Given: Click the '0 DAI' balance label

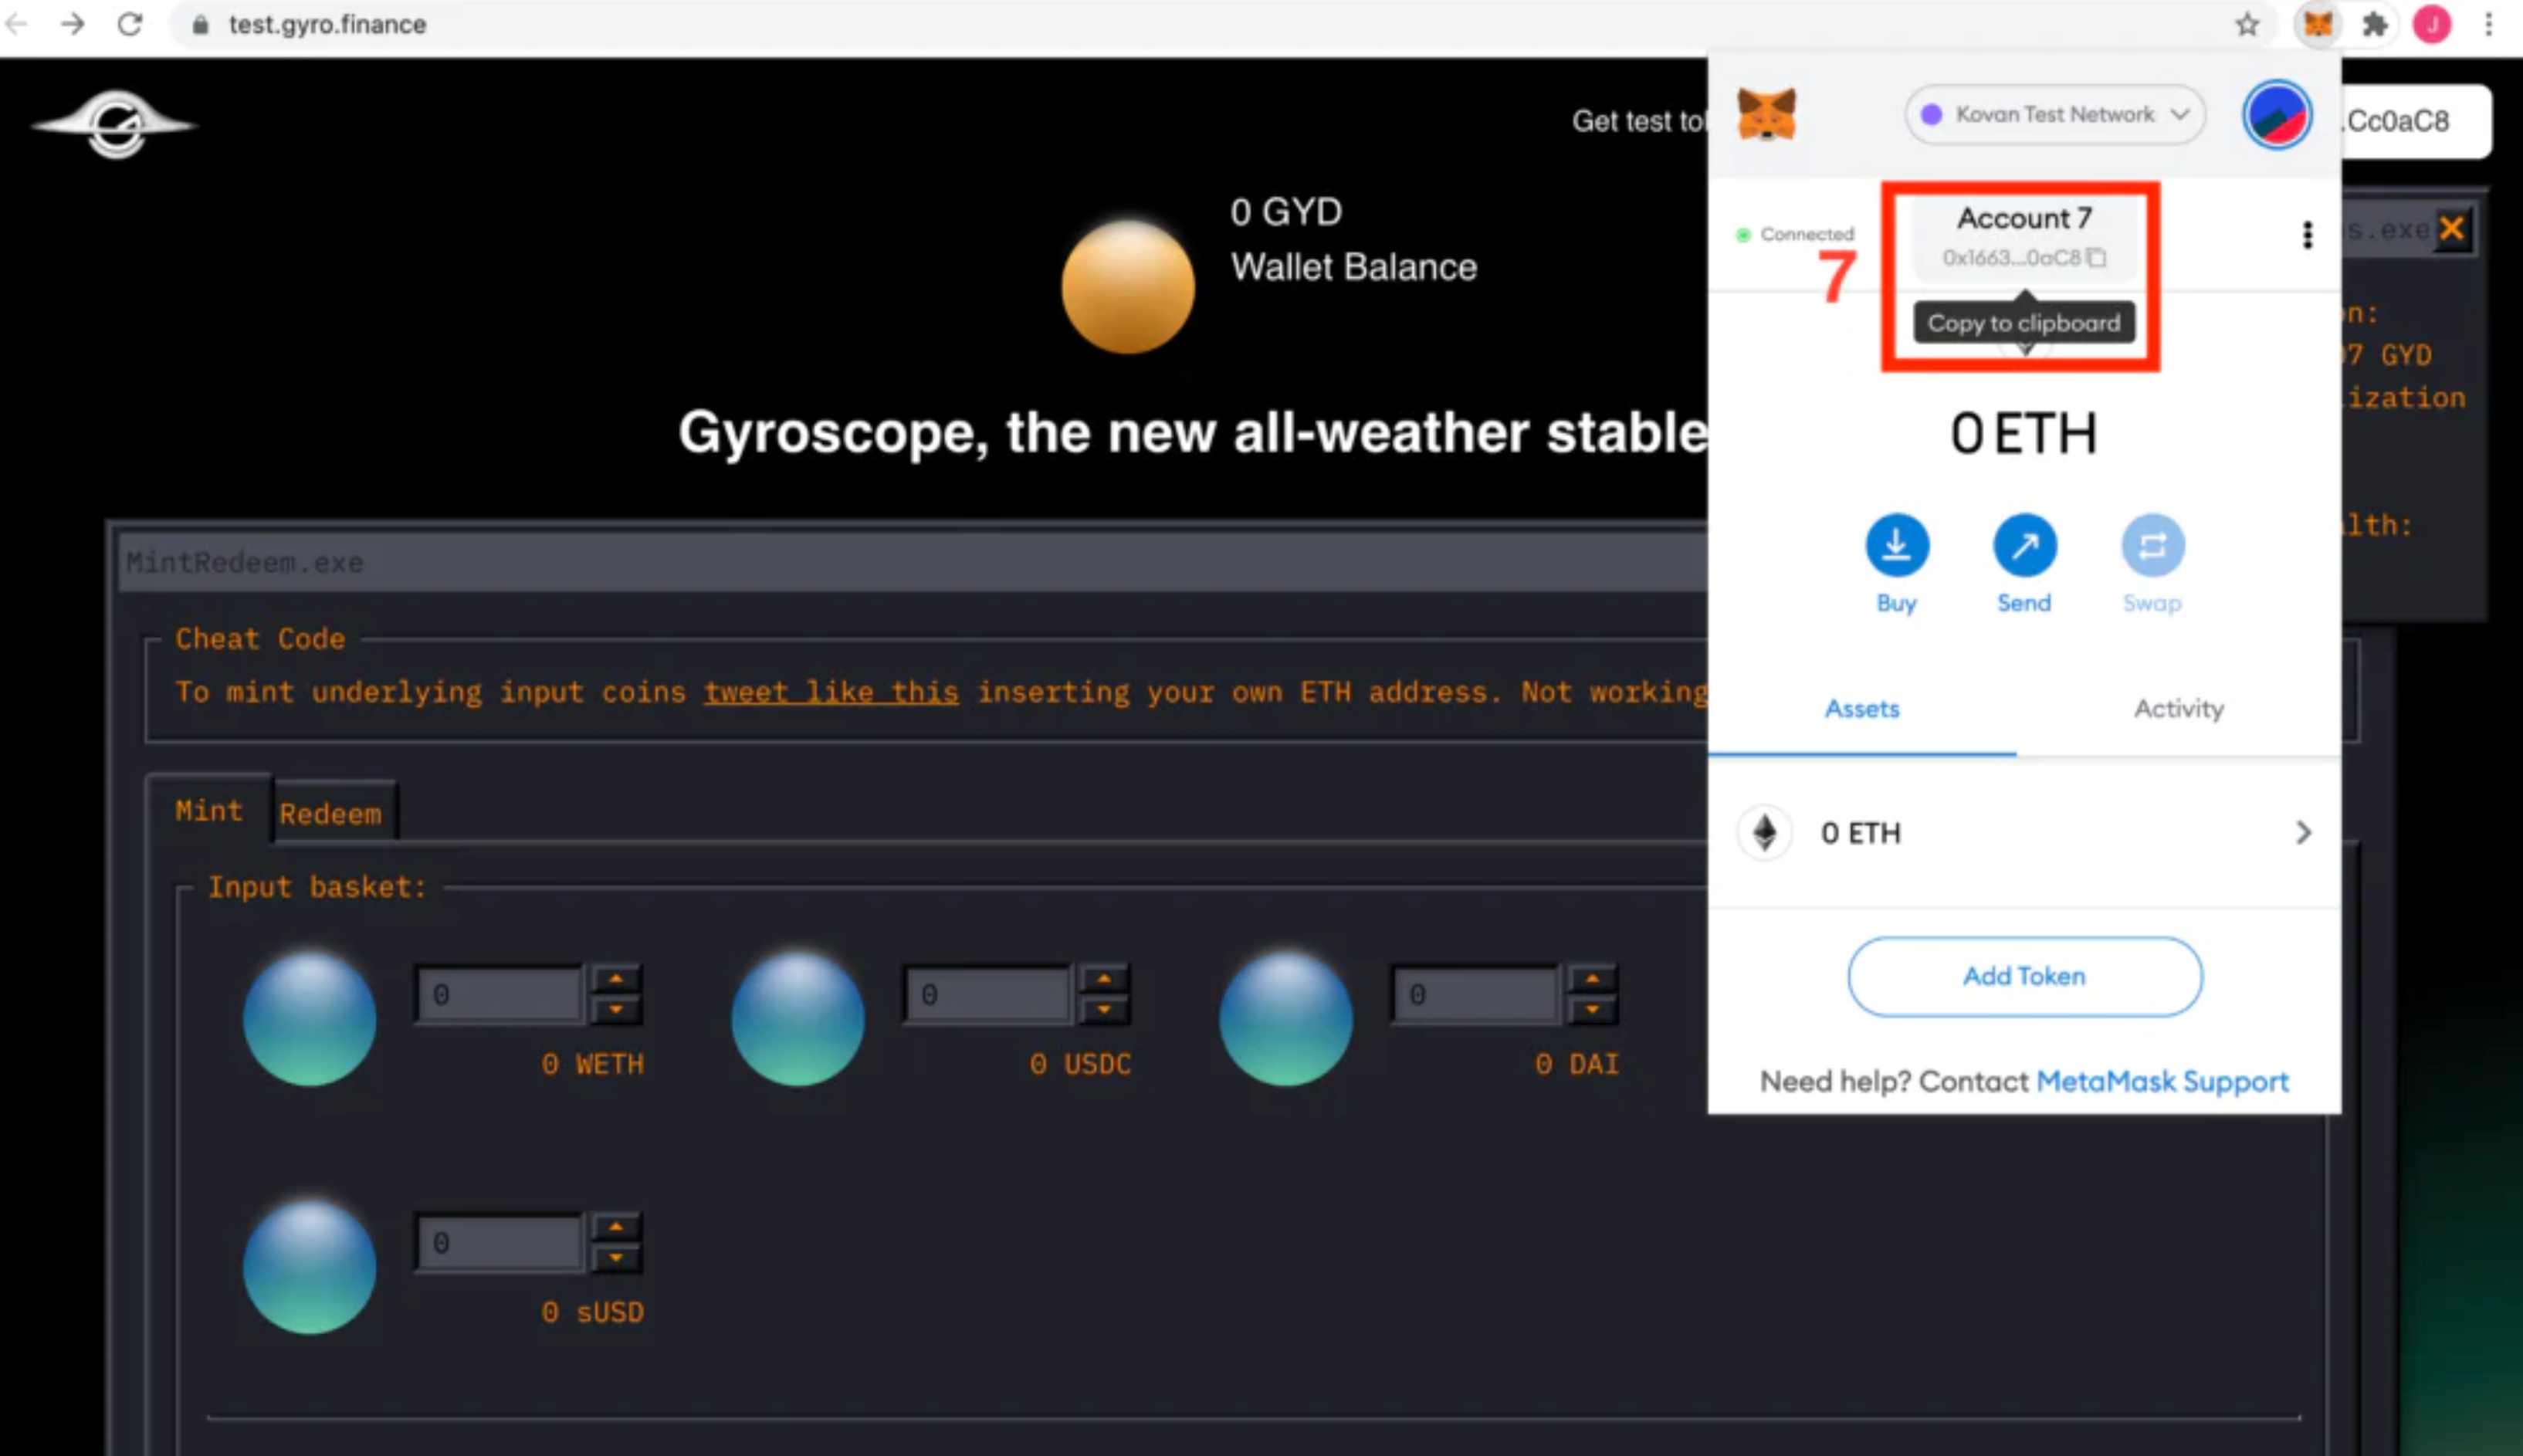Looking at the screenshot, I should (1577, 1064).
